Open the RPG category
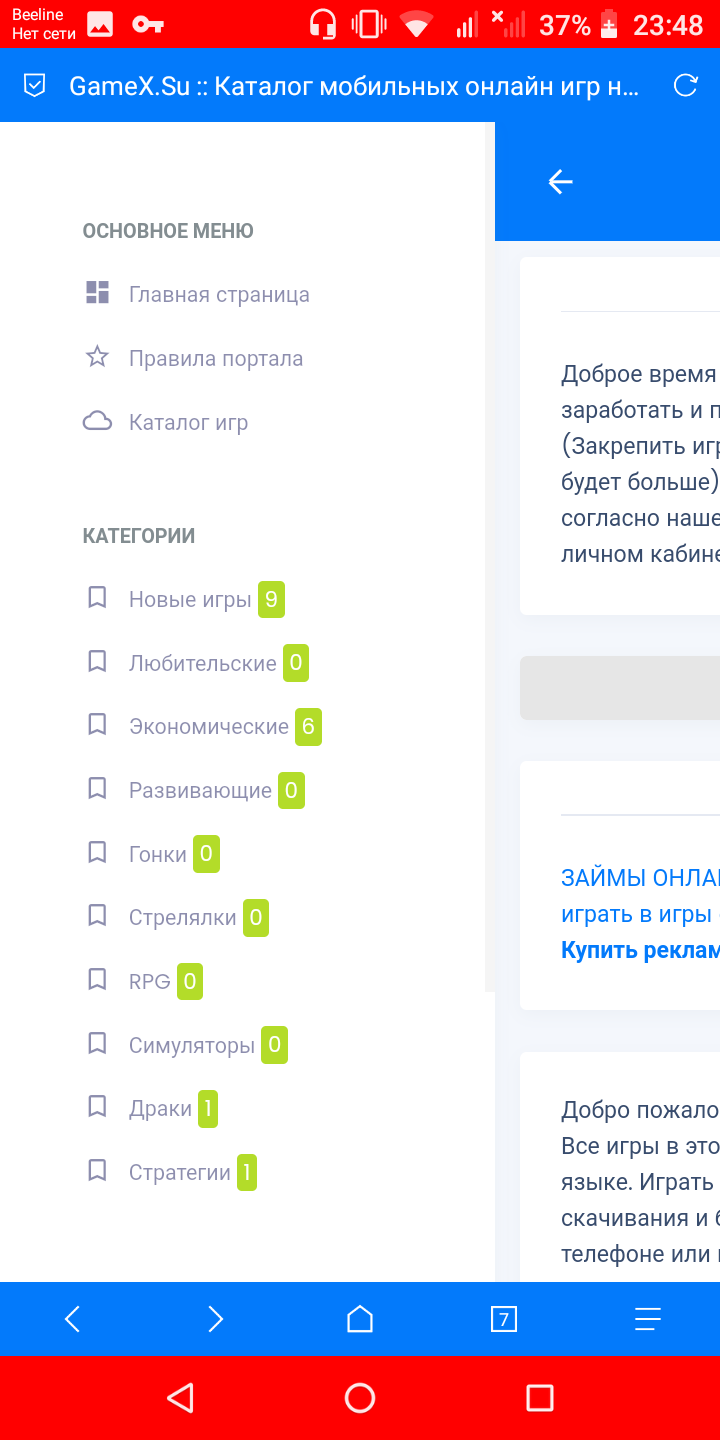Image resolution: width=720 pixels, height=1440 pixels. (x=150, y=981)
